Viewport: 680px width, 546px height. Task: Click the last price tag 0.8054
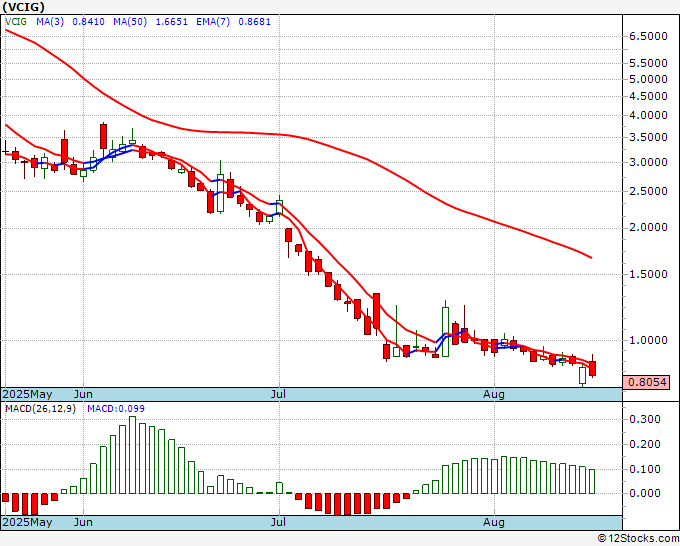click(647, 383)
